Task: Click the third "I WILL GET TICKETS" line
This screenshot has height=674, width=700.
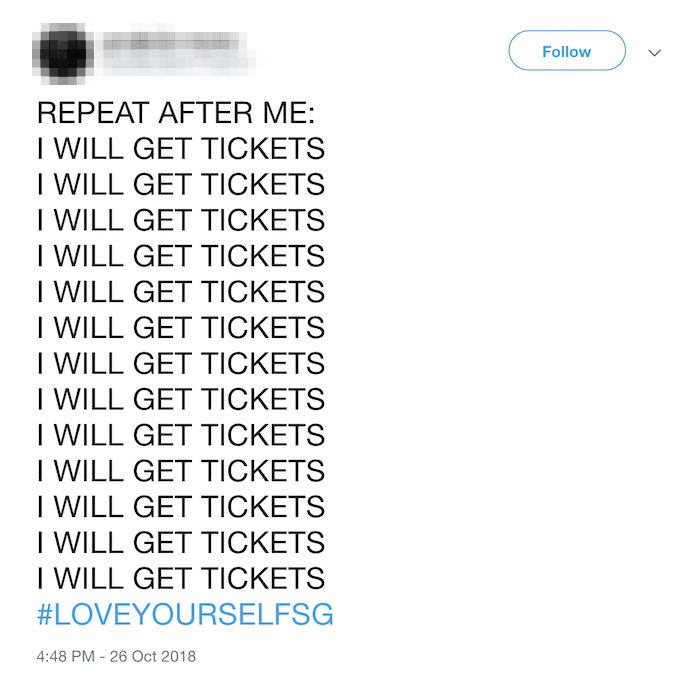Action: (x=181, y=220)
